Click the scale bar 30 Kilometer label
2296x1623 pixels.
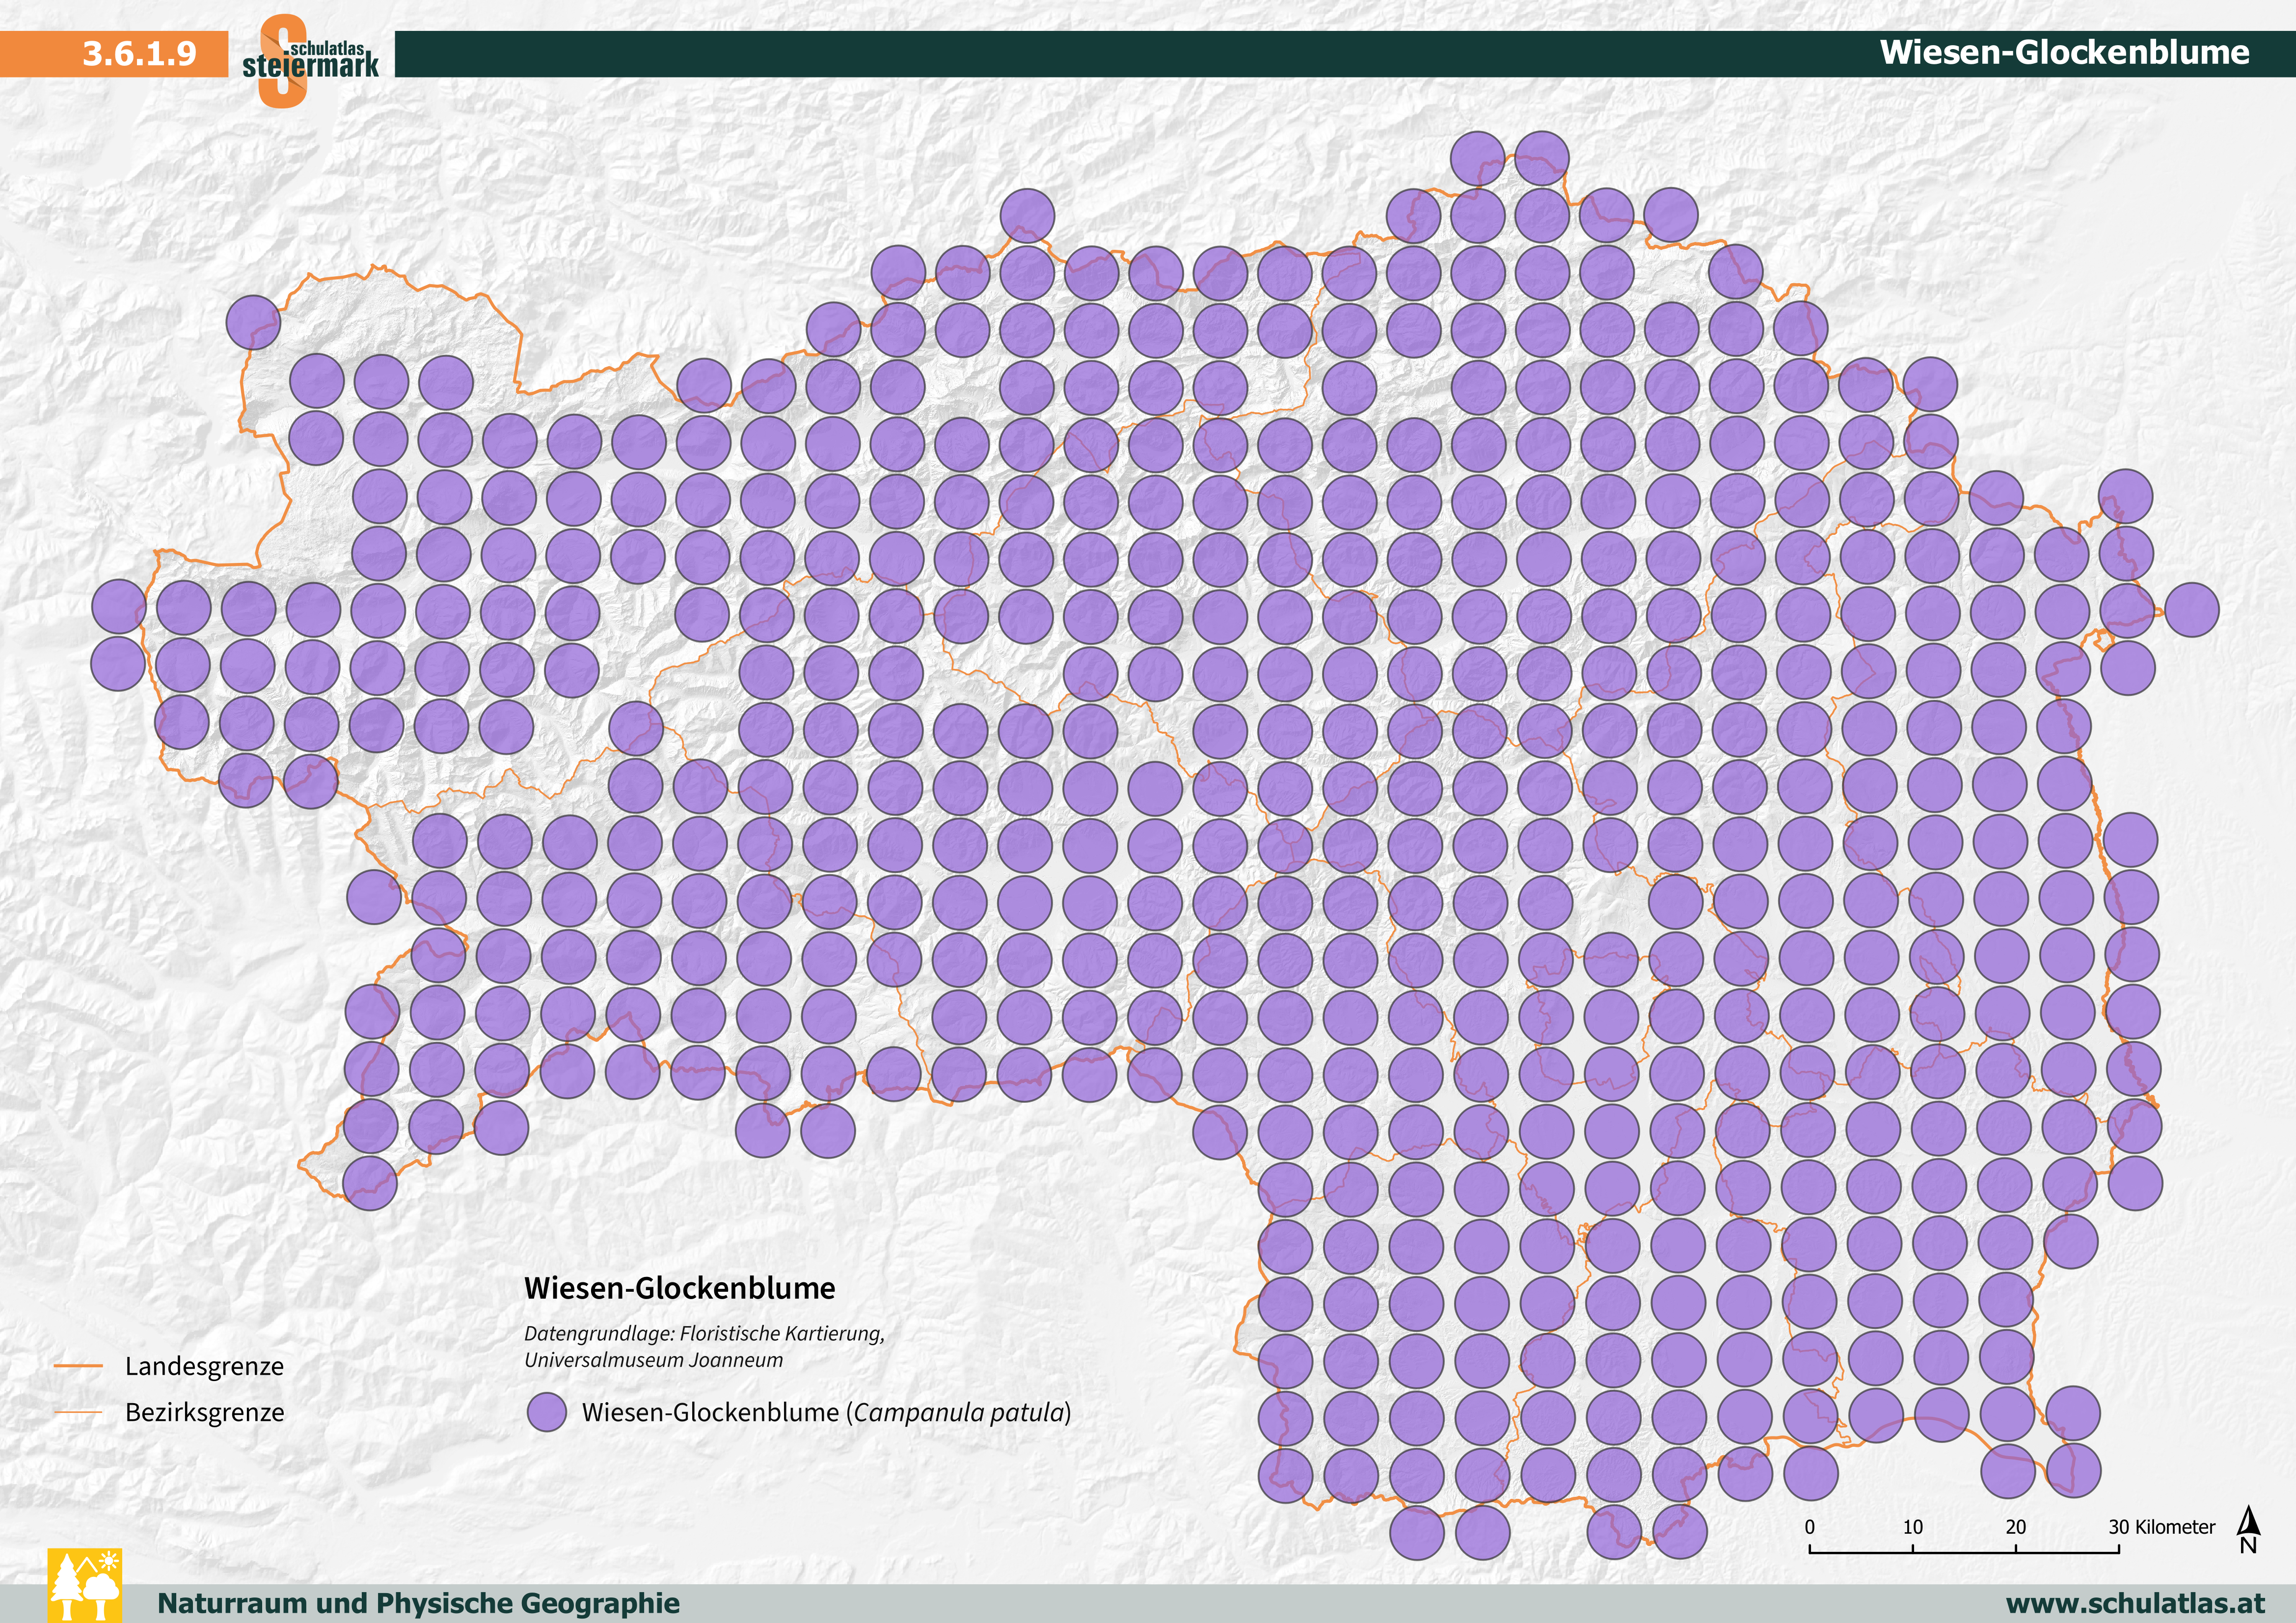click(2161, 1527)
